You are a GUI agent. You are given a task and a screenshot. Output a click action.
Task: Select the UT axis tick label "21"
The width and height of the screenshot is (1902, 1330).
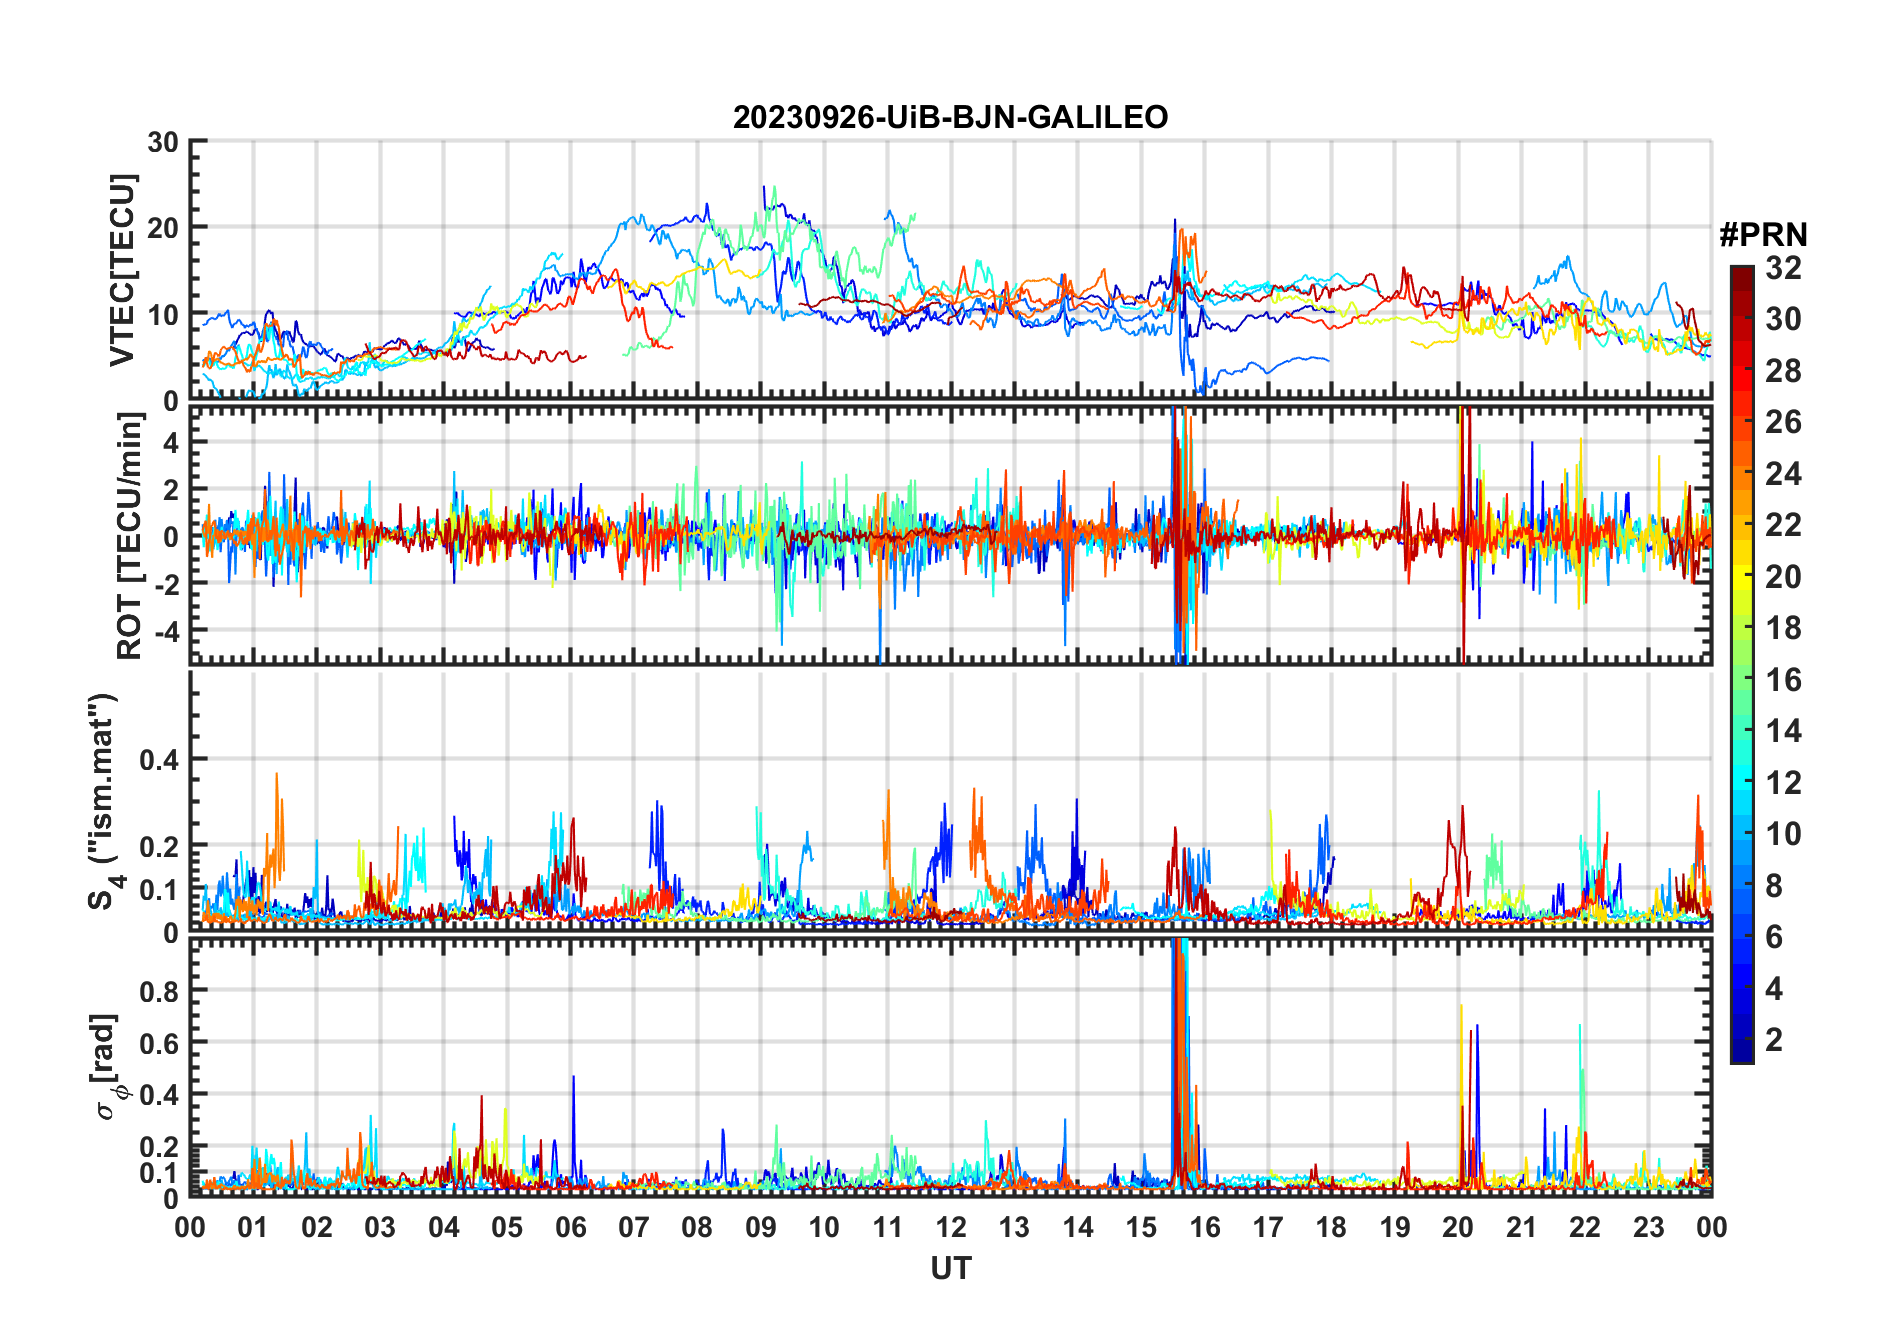pos(1521,1227)
